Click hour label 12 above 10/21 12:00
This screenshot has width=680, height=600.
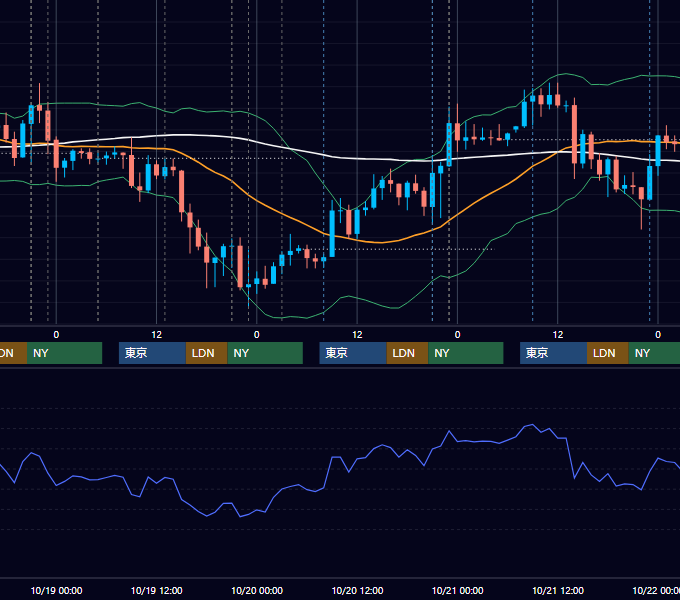[558, 335]
